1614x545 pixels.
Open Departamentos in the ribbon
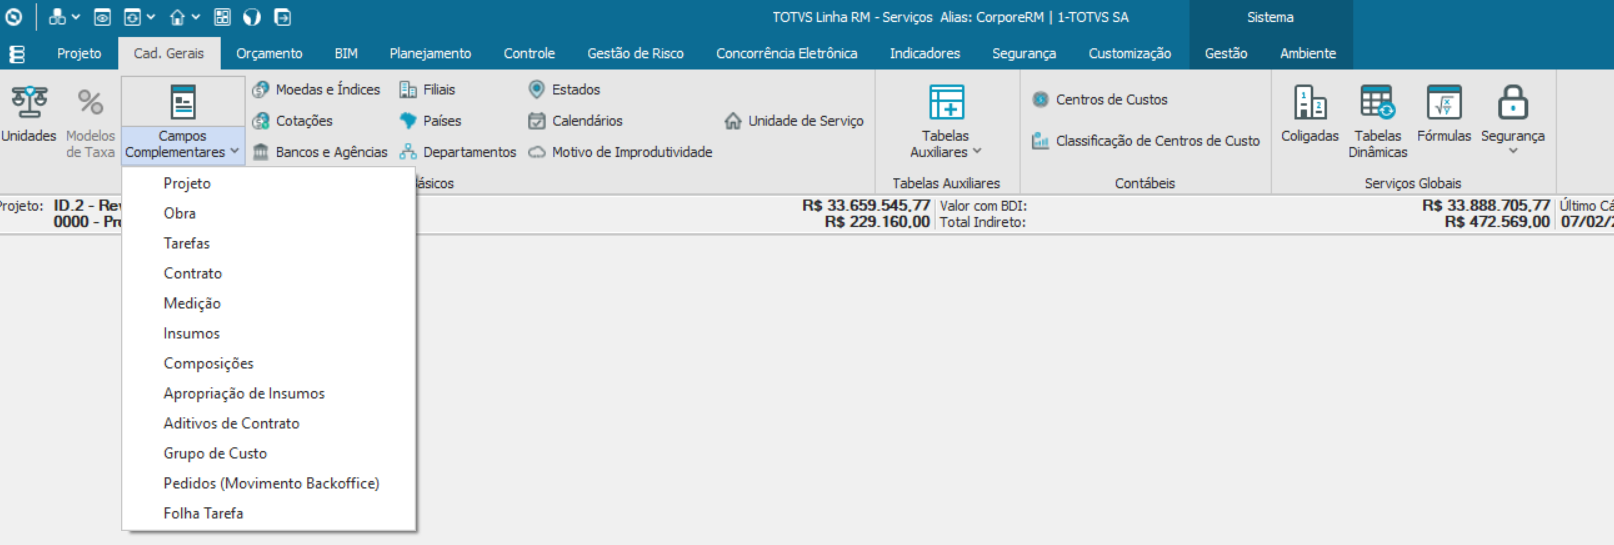pos(458,152)
